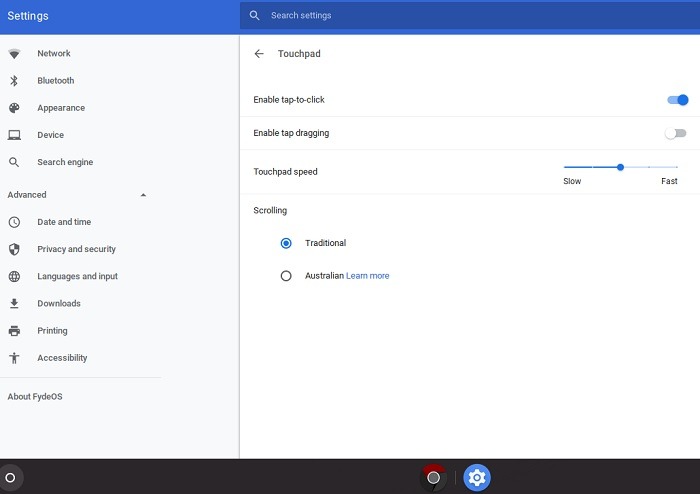
Task: Click the Search engine magnifier icon
Action: pyautogui.click(x=14, y=162)
